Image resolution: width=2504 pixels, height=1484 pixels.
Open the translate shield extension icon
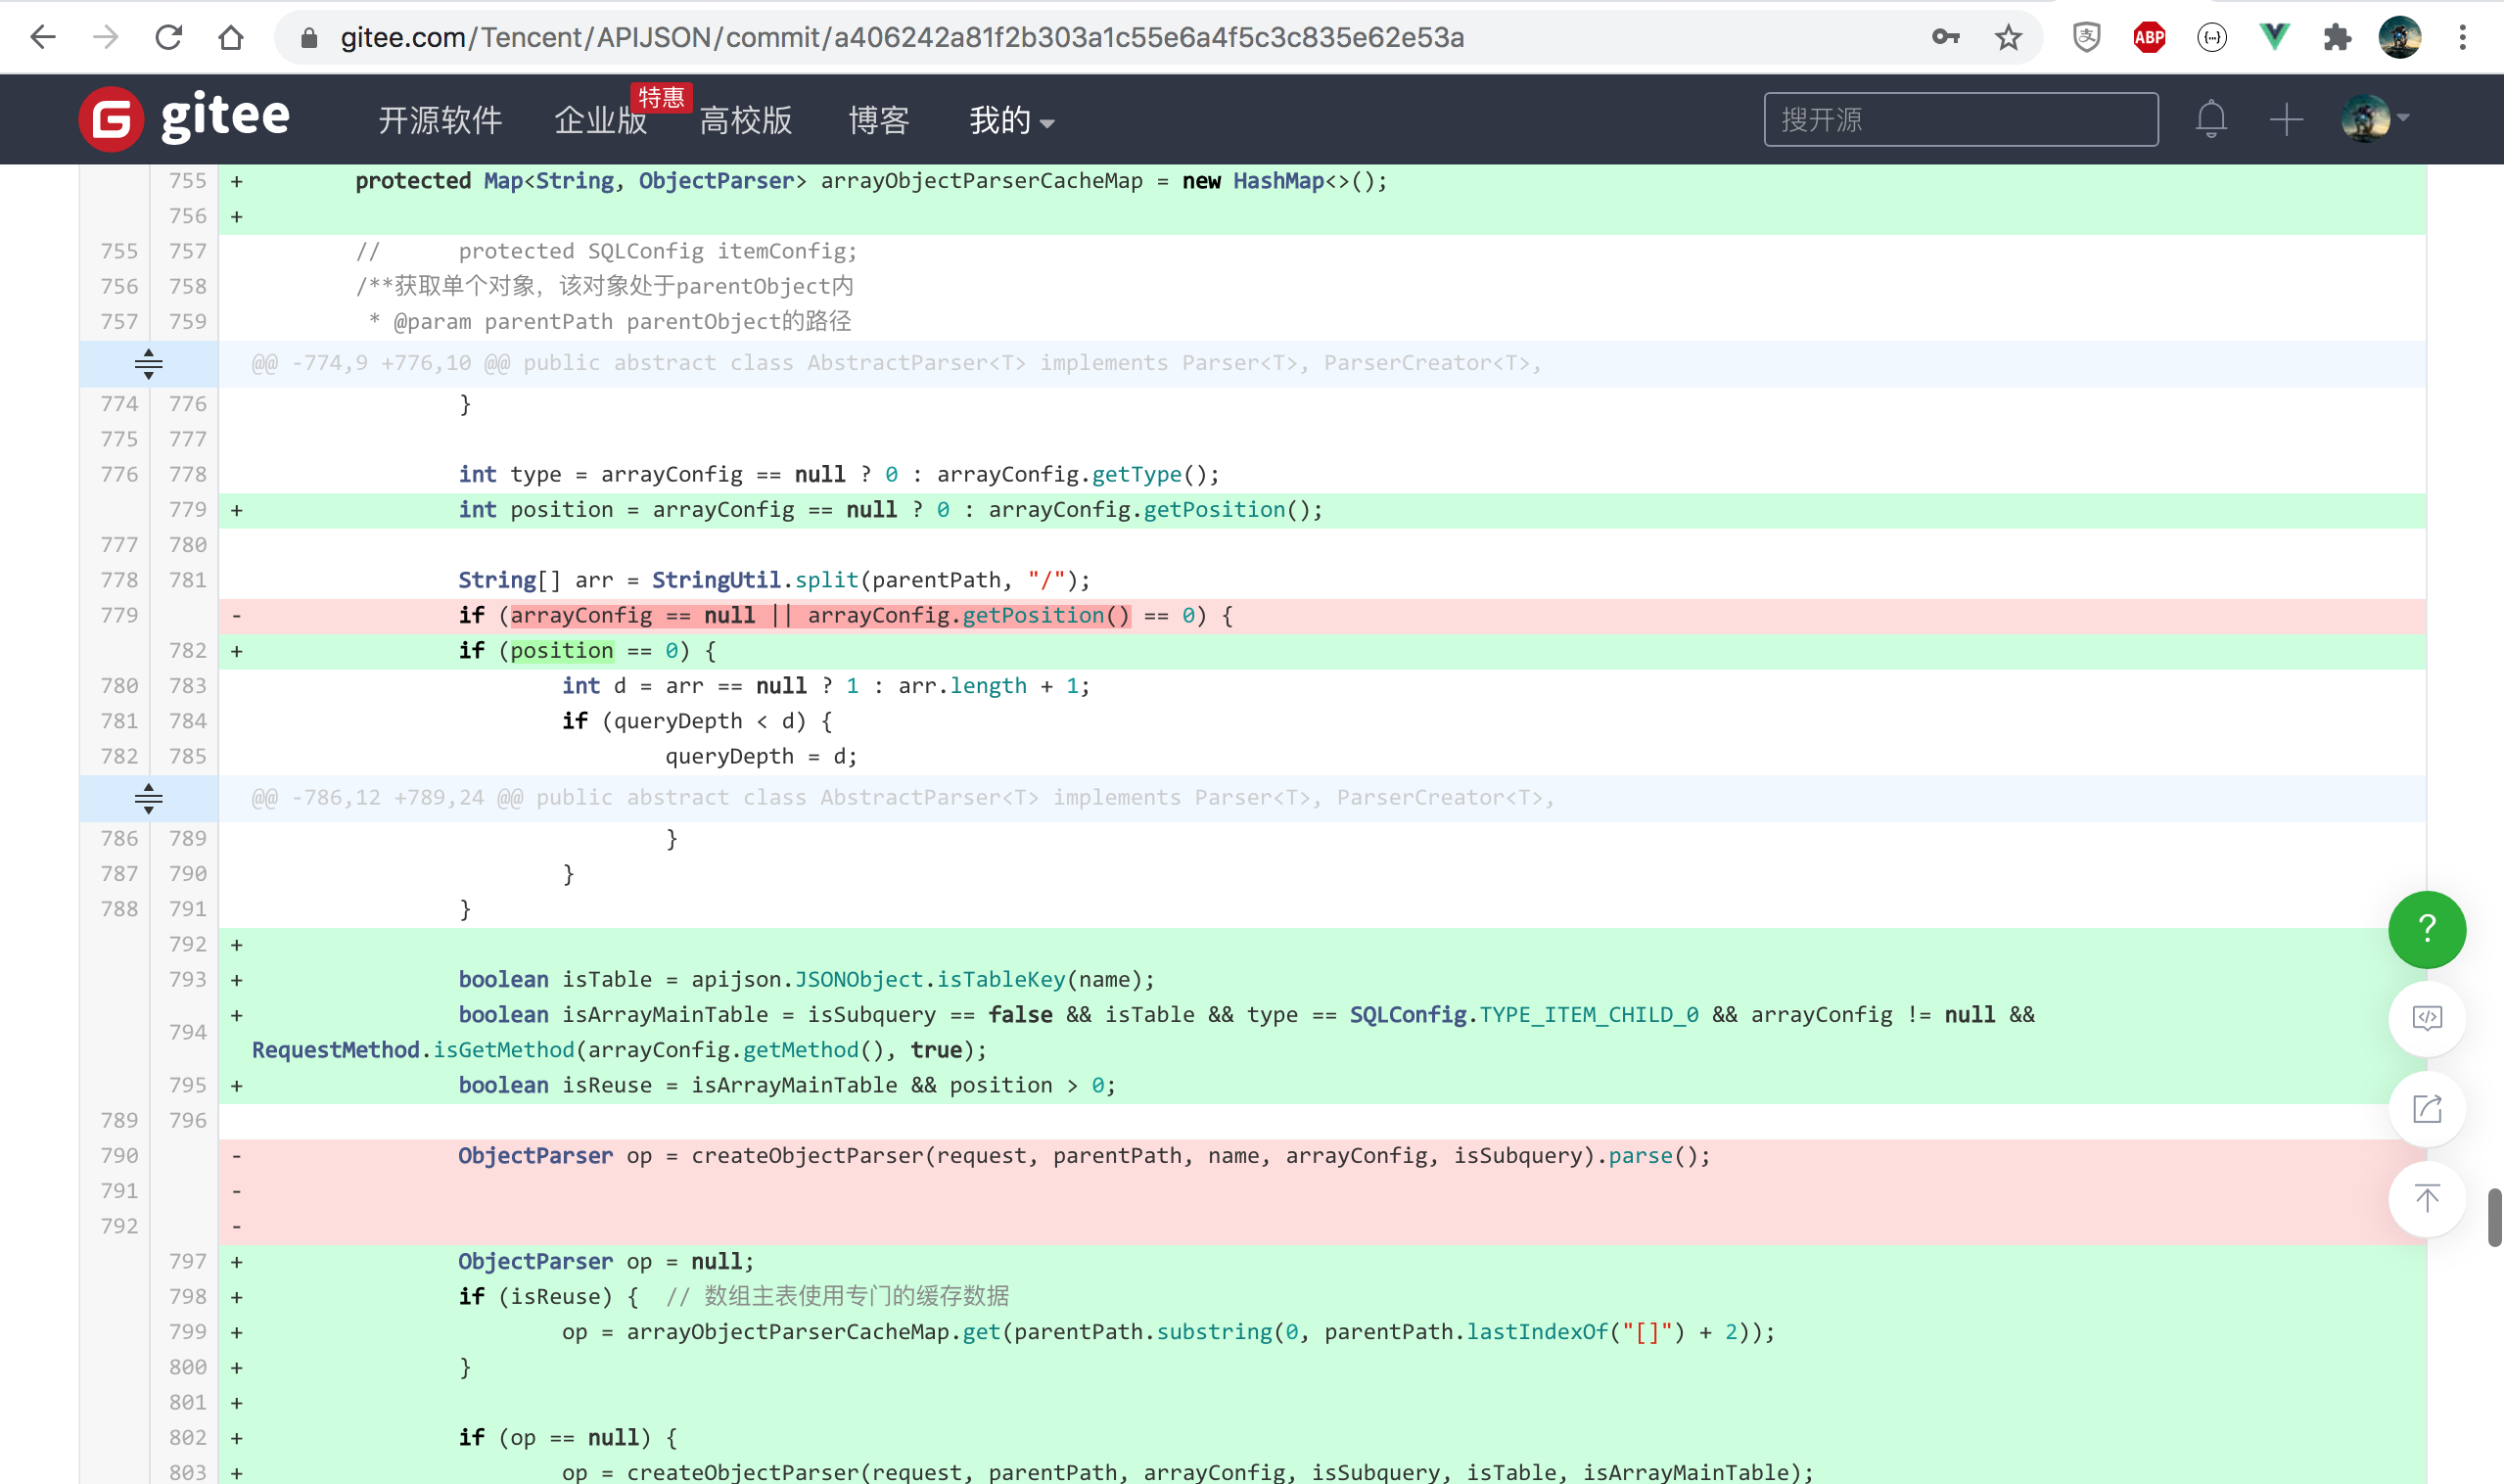click(2086, 38)
